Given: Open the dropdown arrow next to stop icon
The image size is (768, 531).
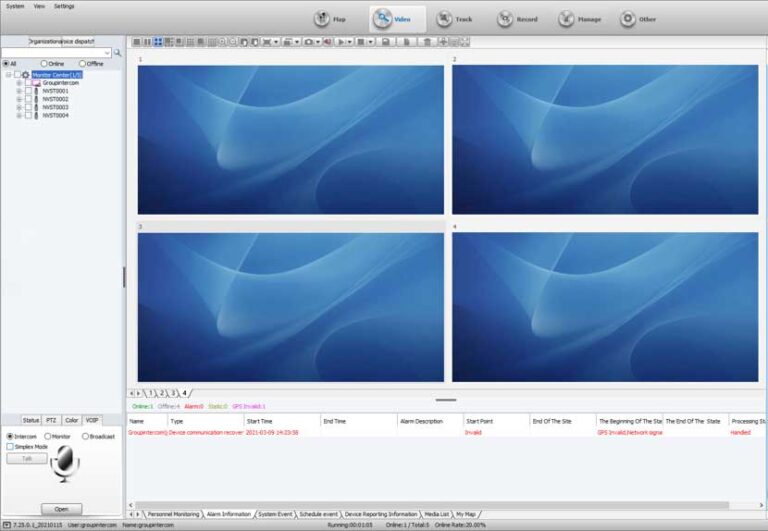Looking at the screenshot, I should pos(371,42).
